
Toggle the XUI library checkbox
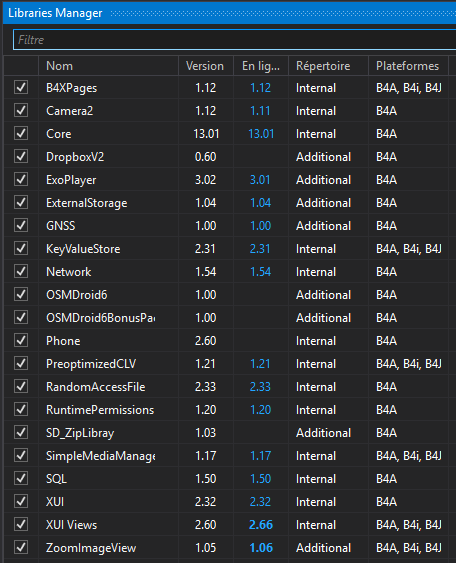[x=21, y=501]
